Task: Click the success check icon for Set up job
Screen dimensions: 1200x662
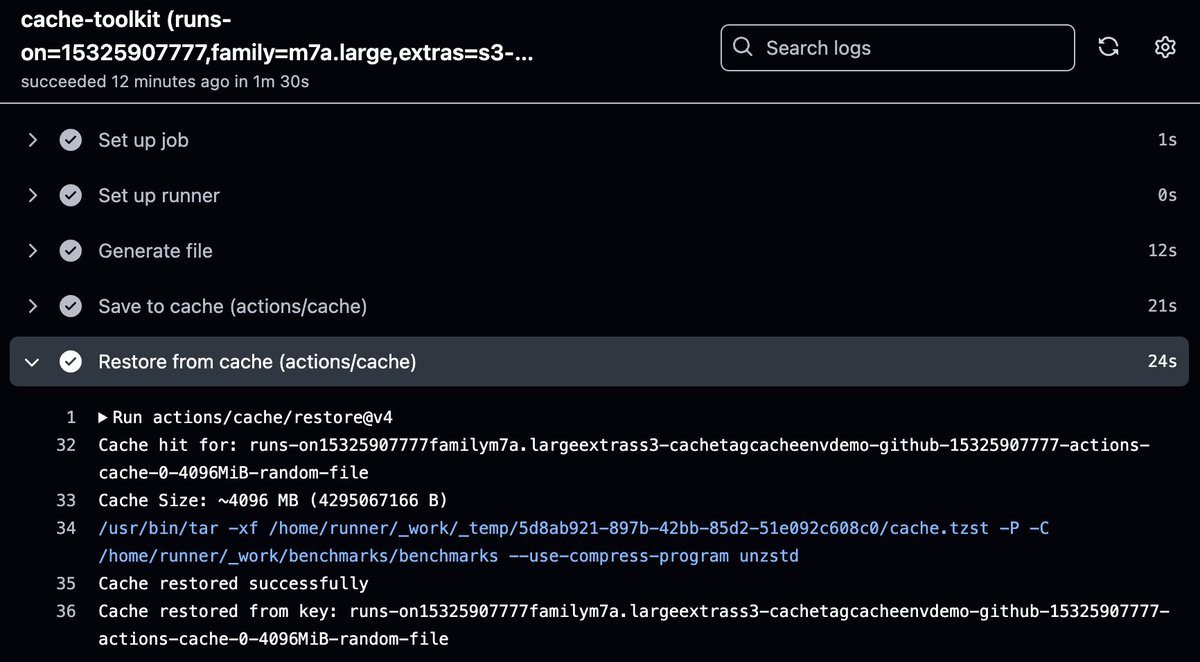Action: (70, 140)
